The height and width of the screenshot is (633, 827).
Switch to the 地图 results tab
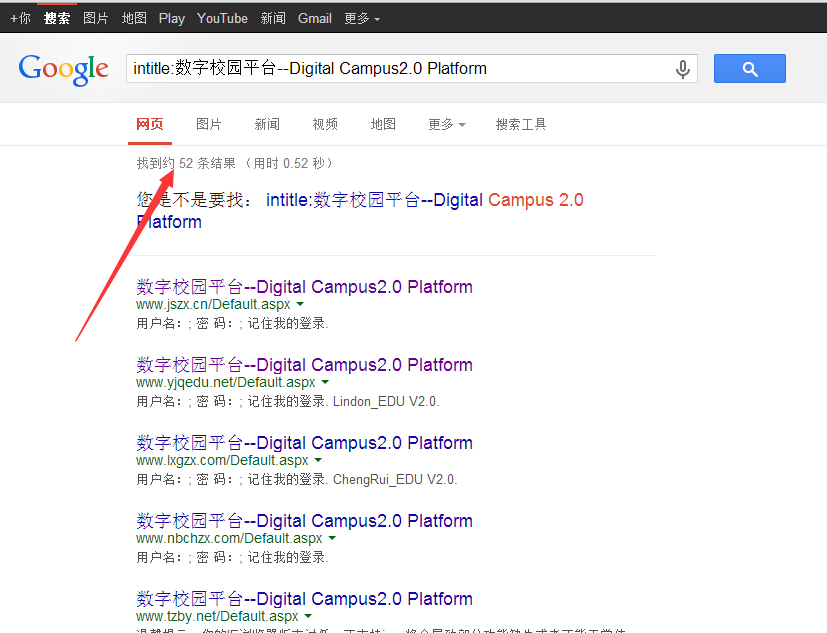383,124
